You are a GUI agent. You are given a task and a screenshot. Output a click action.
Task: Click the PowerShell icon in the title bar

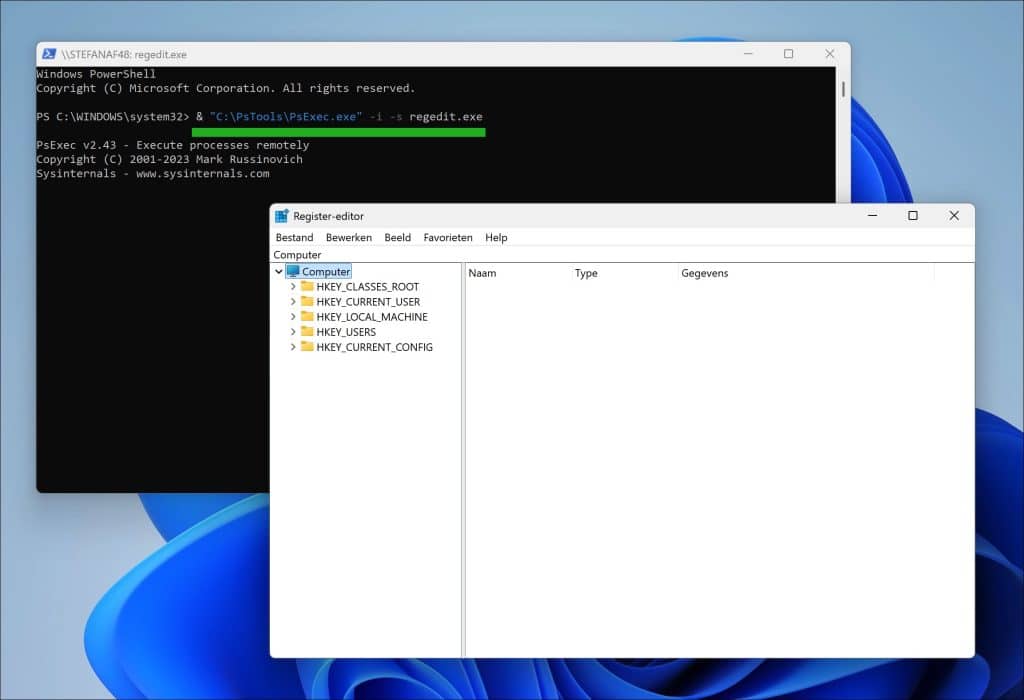(49, 54)
